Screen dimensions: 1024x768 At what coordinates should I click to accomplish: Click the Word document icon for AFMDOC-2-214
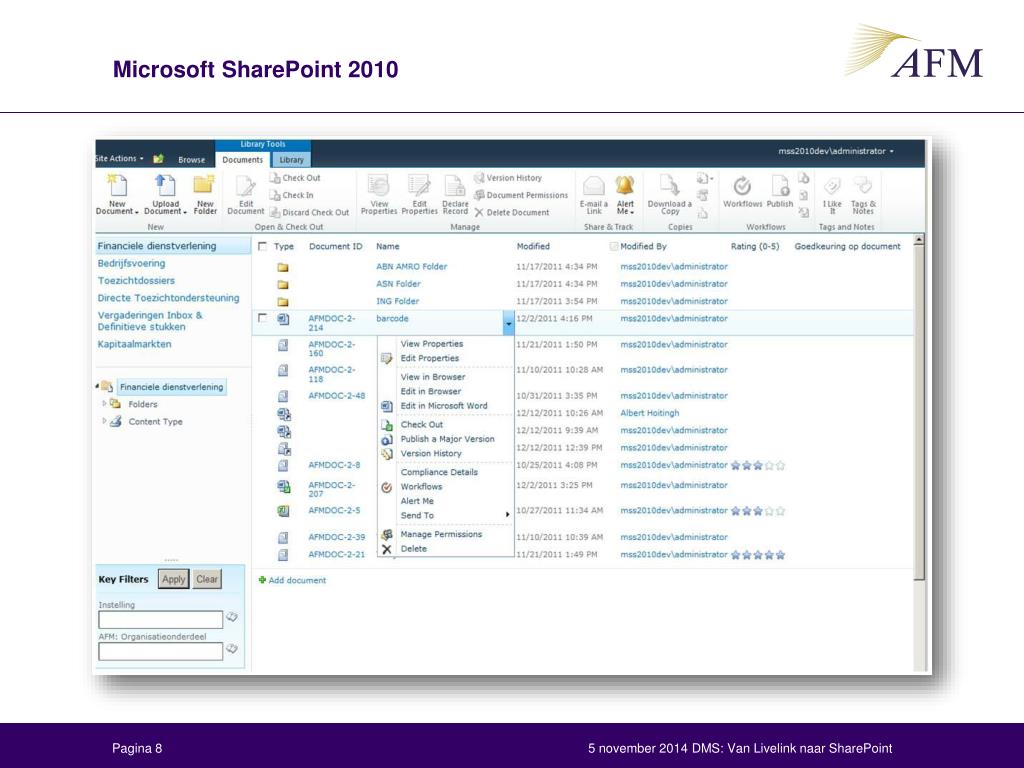[283, 319]
